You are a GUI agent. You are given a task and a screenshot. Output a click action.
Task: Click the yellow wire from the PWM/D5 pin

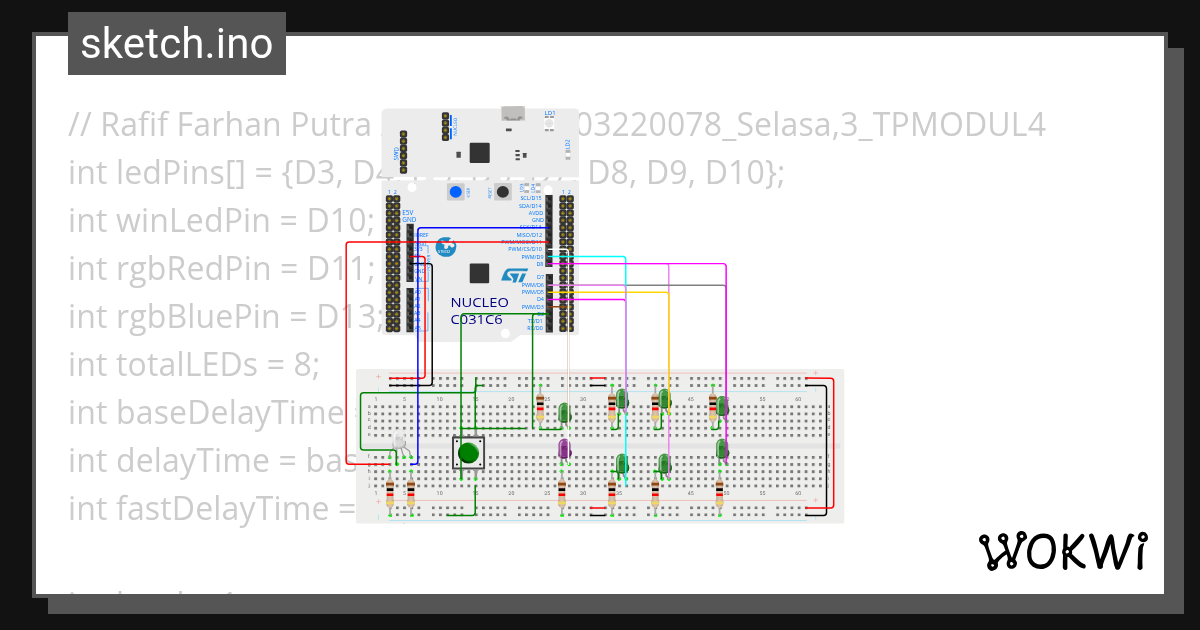click(x=620, y=293)
